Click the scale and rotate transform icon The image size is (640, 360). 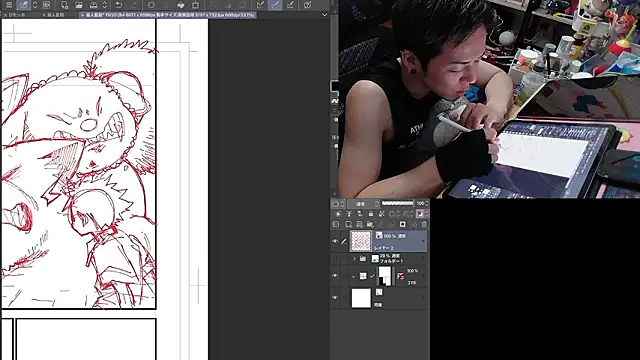click(196, 5)
